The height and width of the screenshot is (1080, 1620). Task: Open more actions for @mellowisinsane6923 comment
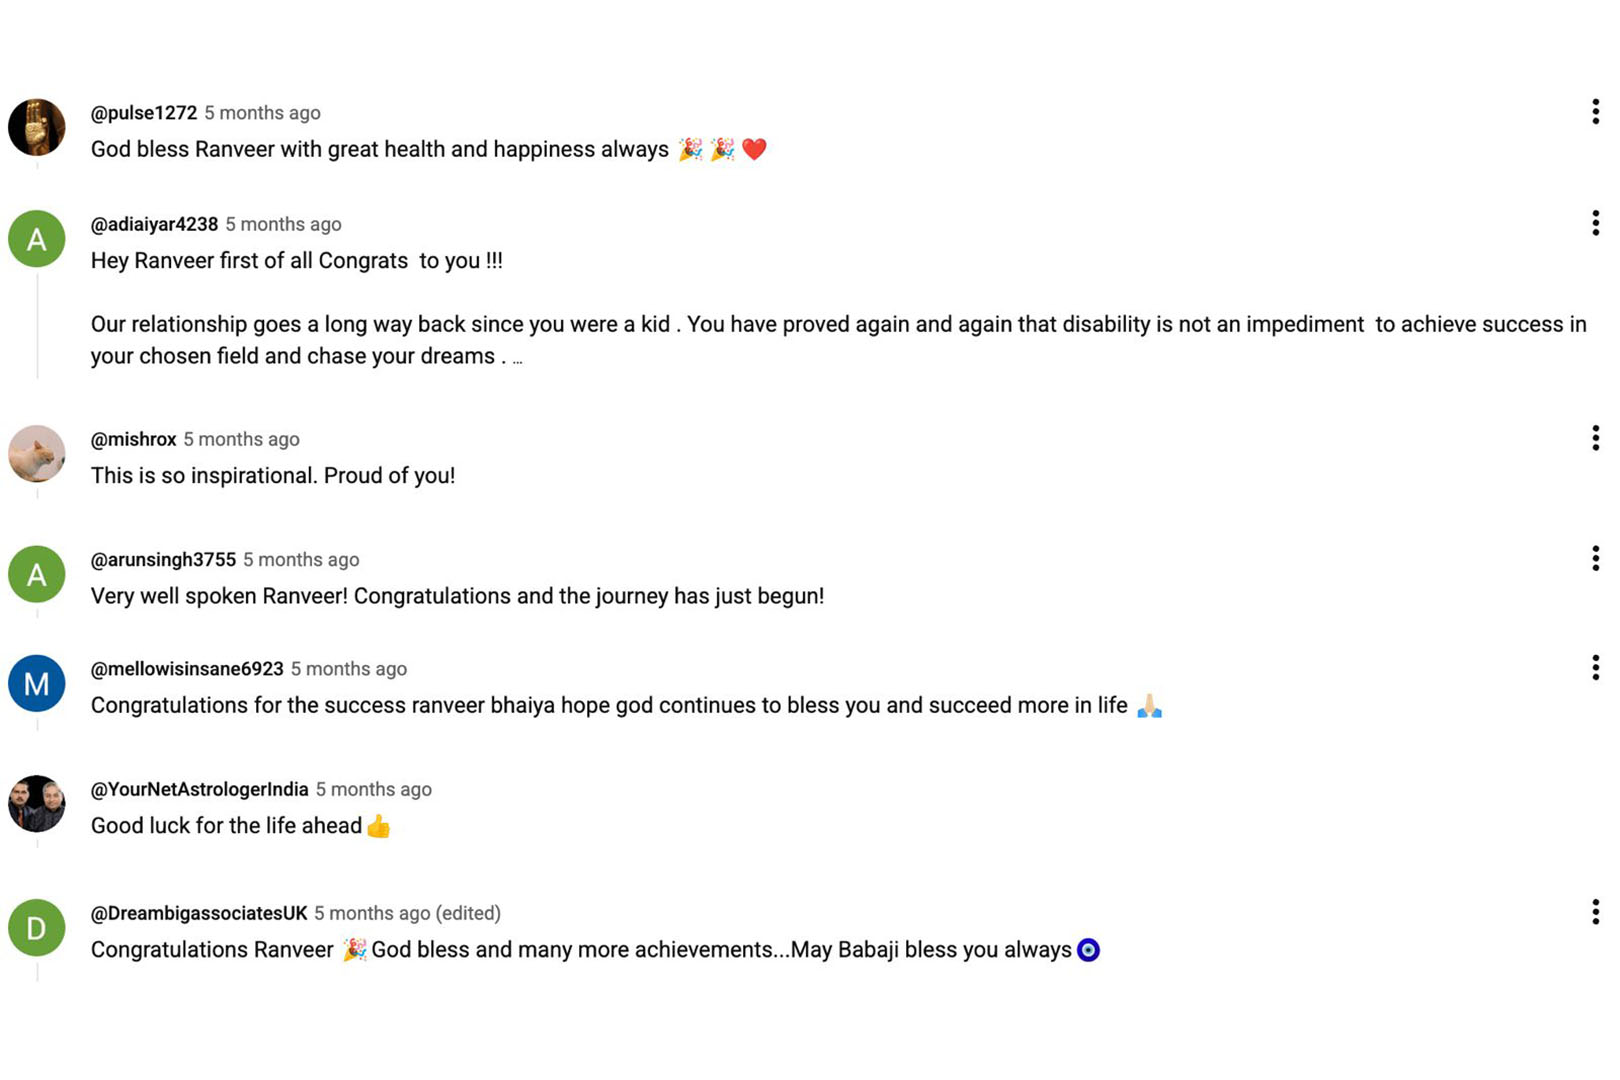tap(1595, 667)
